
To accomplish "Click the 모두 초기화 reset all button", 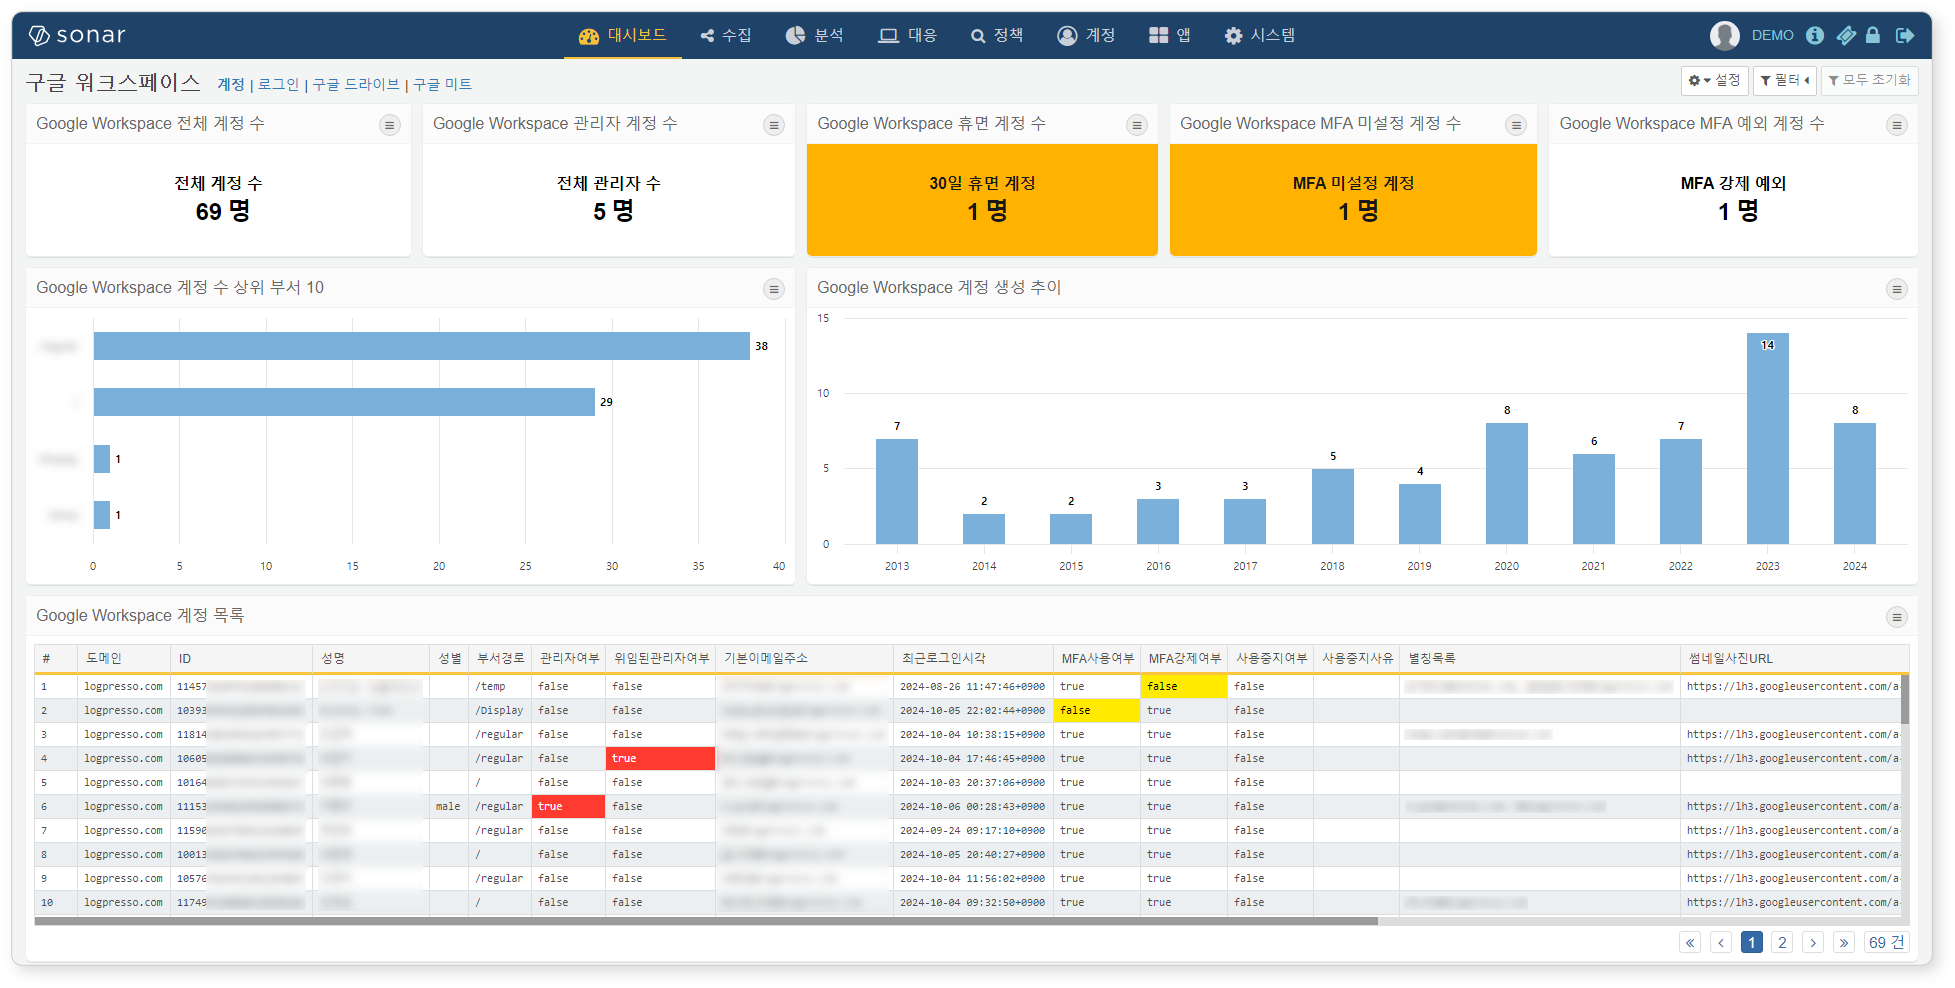I will [1869, 80].
